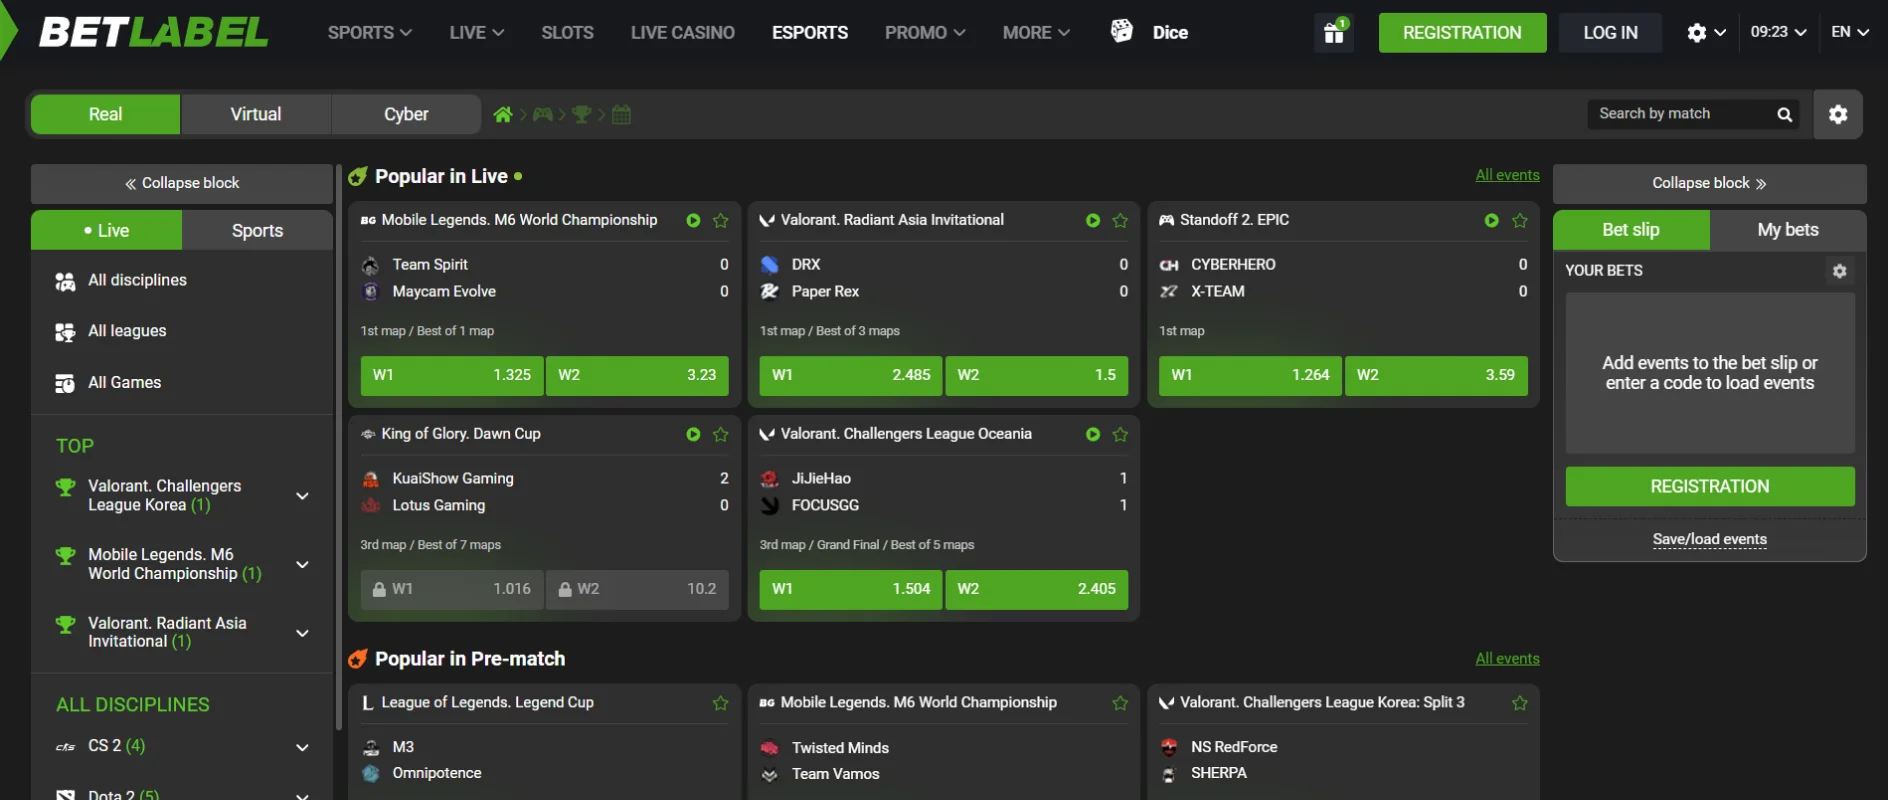The image size is (1888, 800).
Task: Open match filter settings gear
Action: coord(1838,114)
